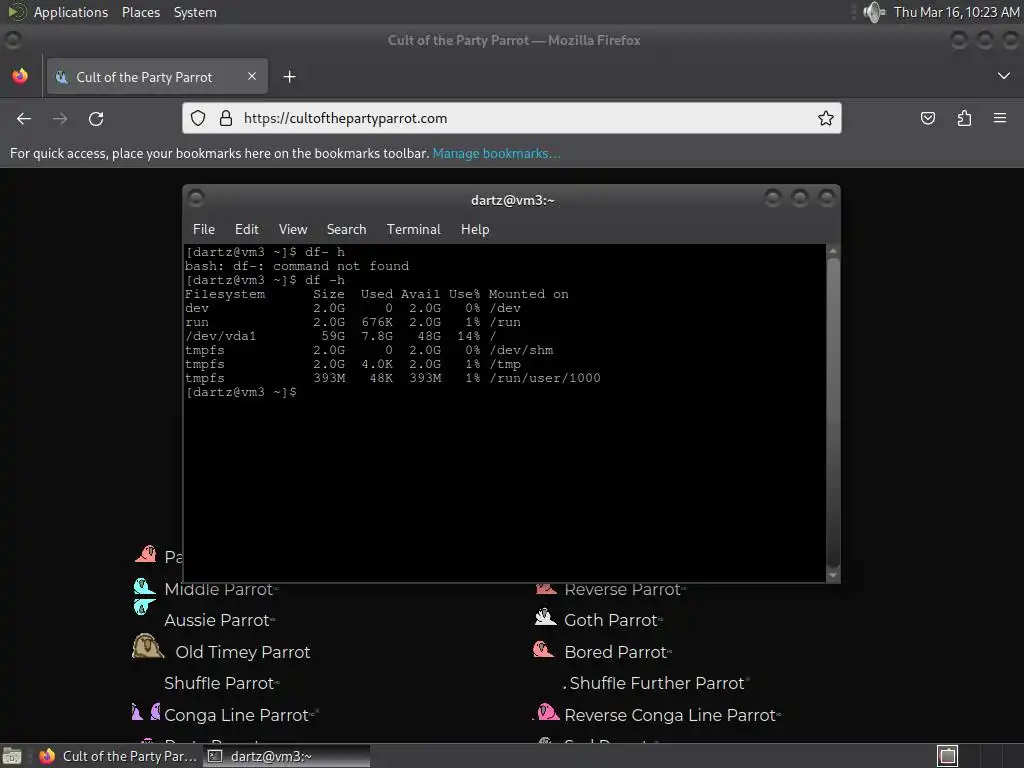This screenshot has width=1024, height=768.
Task: Expand the list all tabs chevron
Action: click(x=1004, y=76)
